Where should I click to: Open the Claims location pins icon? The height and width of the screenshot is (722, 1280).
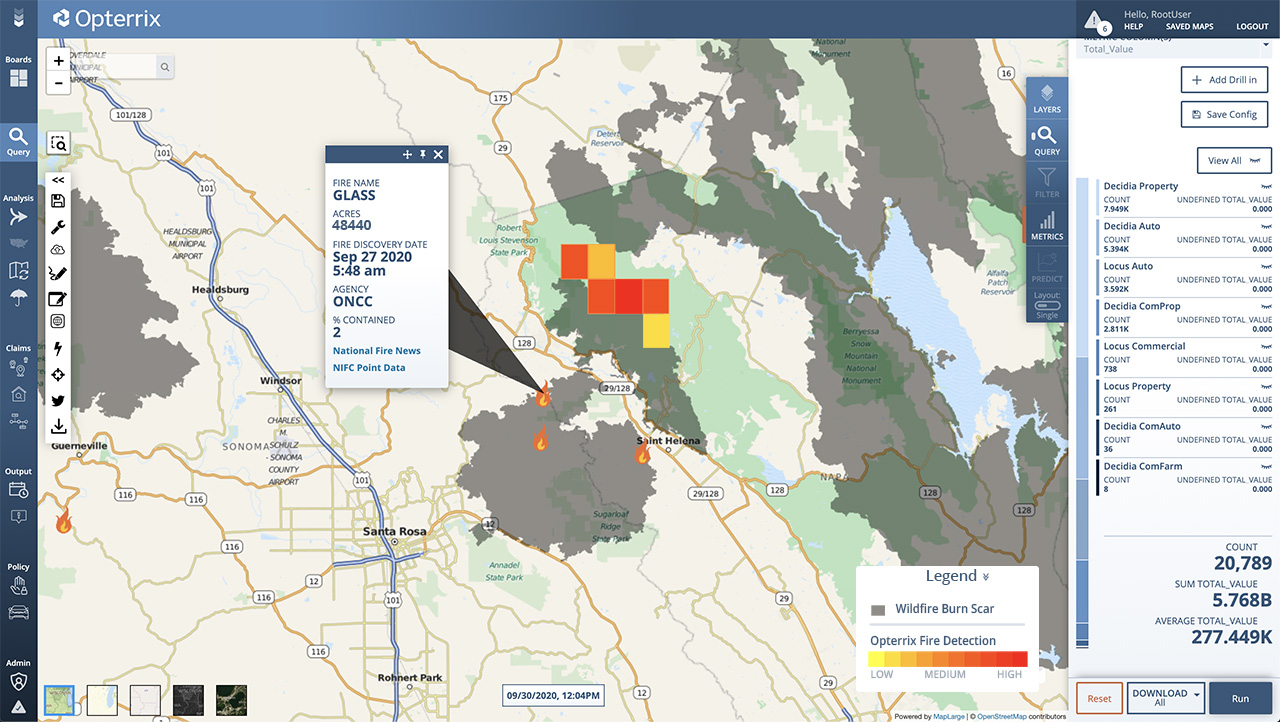pos(18,367)
